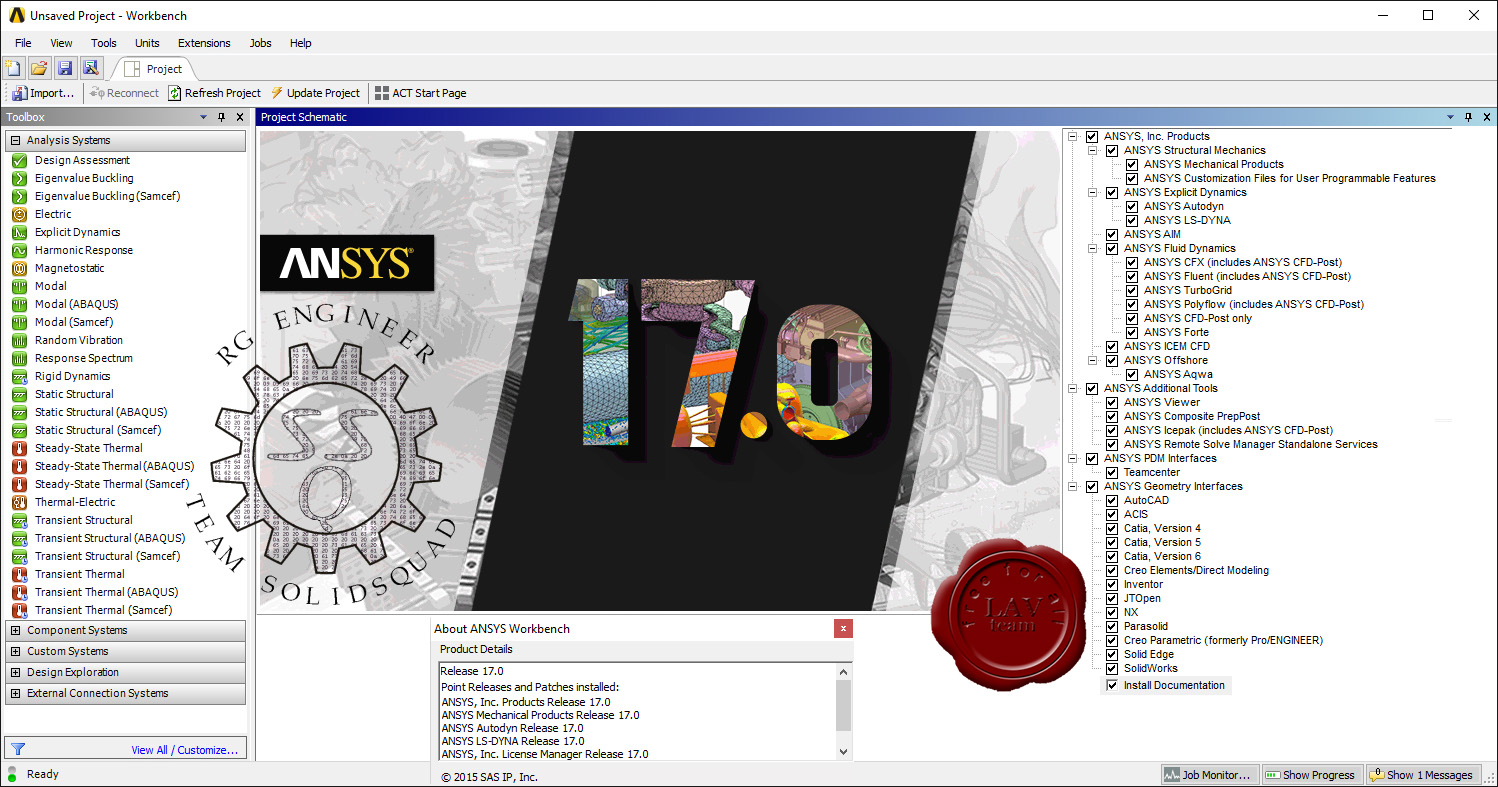This screenshot has height=787, width=1498.
Task: Select the Response Spectrum icon
Action: coord(19,358)
